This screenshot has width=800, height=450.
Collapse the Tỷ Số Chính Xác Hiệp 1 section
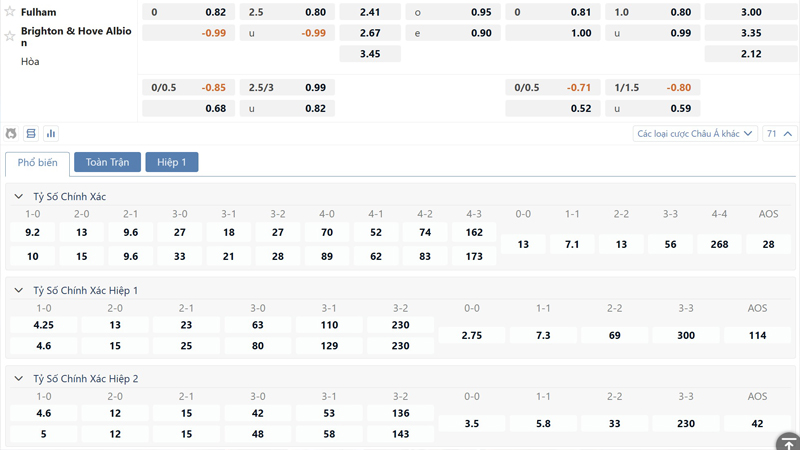[19, 290]
